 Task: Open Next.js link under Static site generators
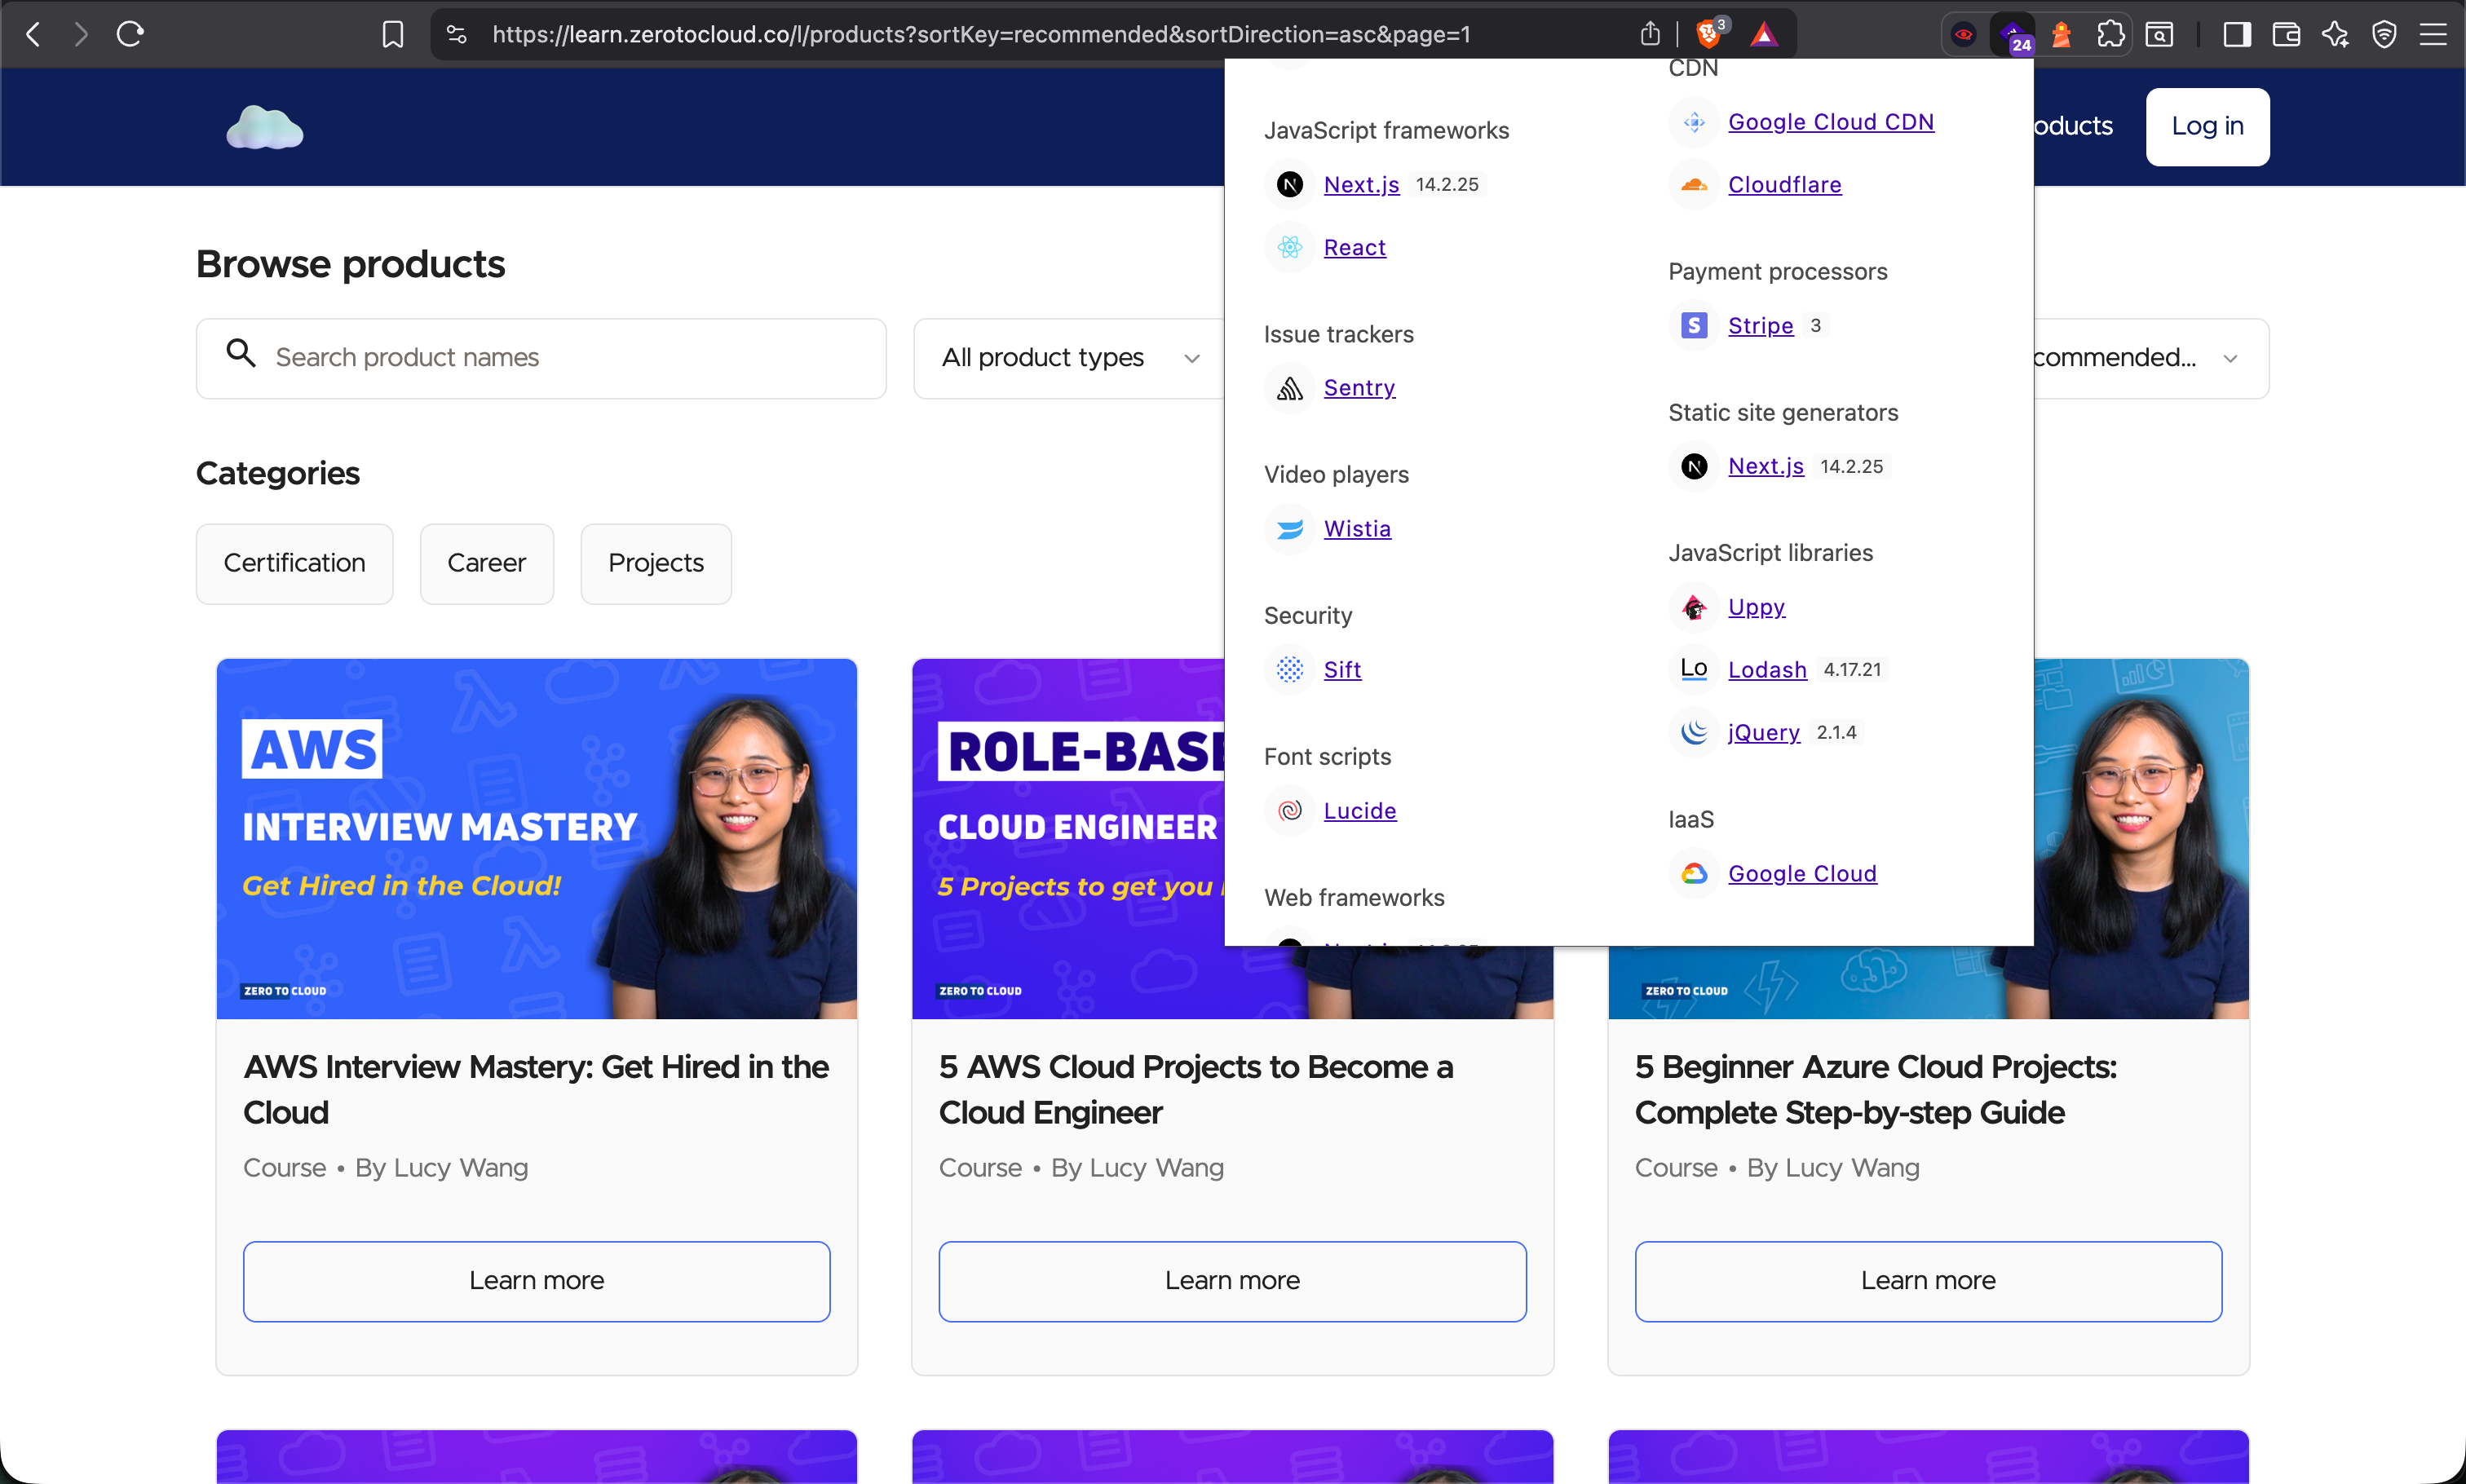pyautogui.click(x=1766, y=466)
